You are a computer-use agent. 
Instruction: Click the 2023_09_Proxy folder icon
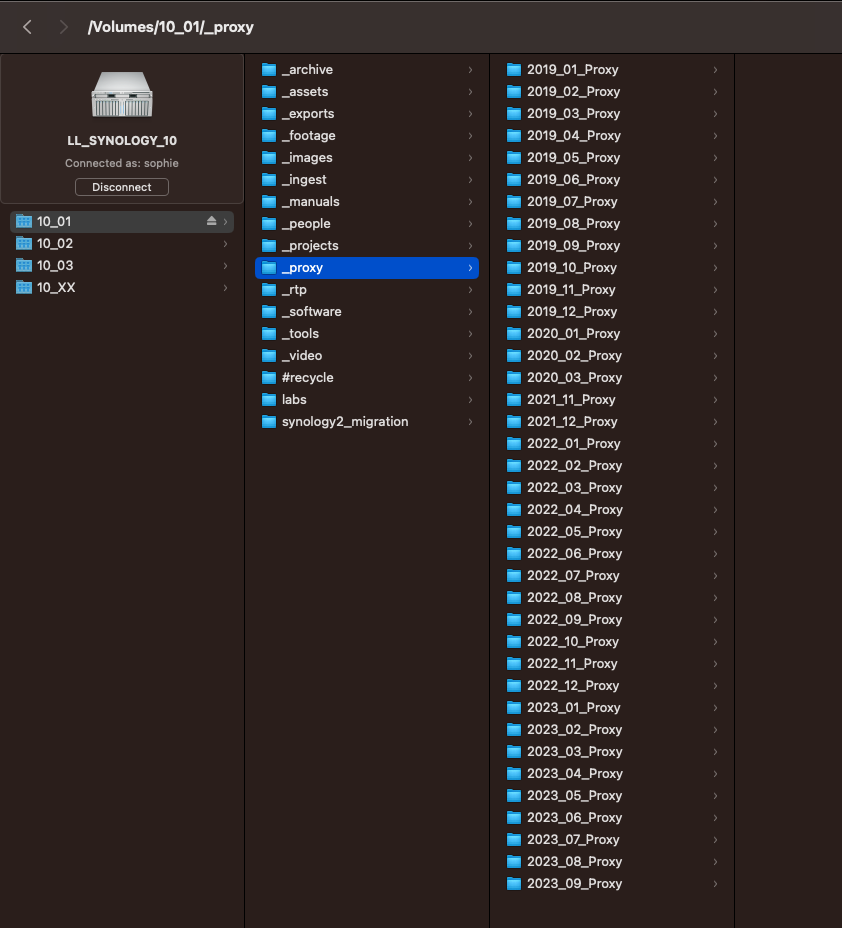coord(514,883)
